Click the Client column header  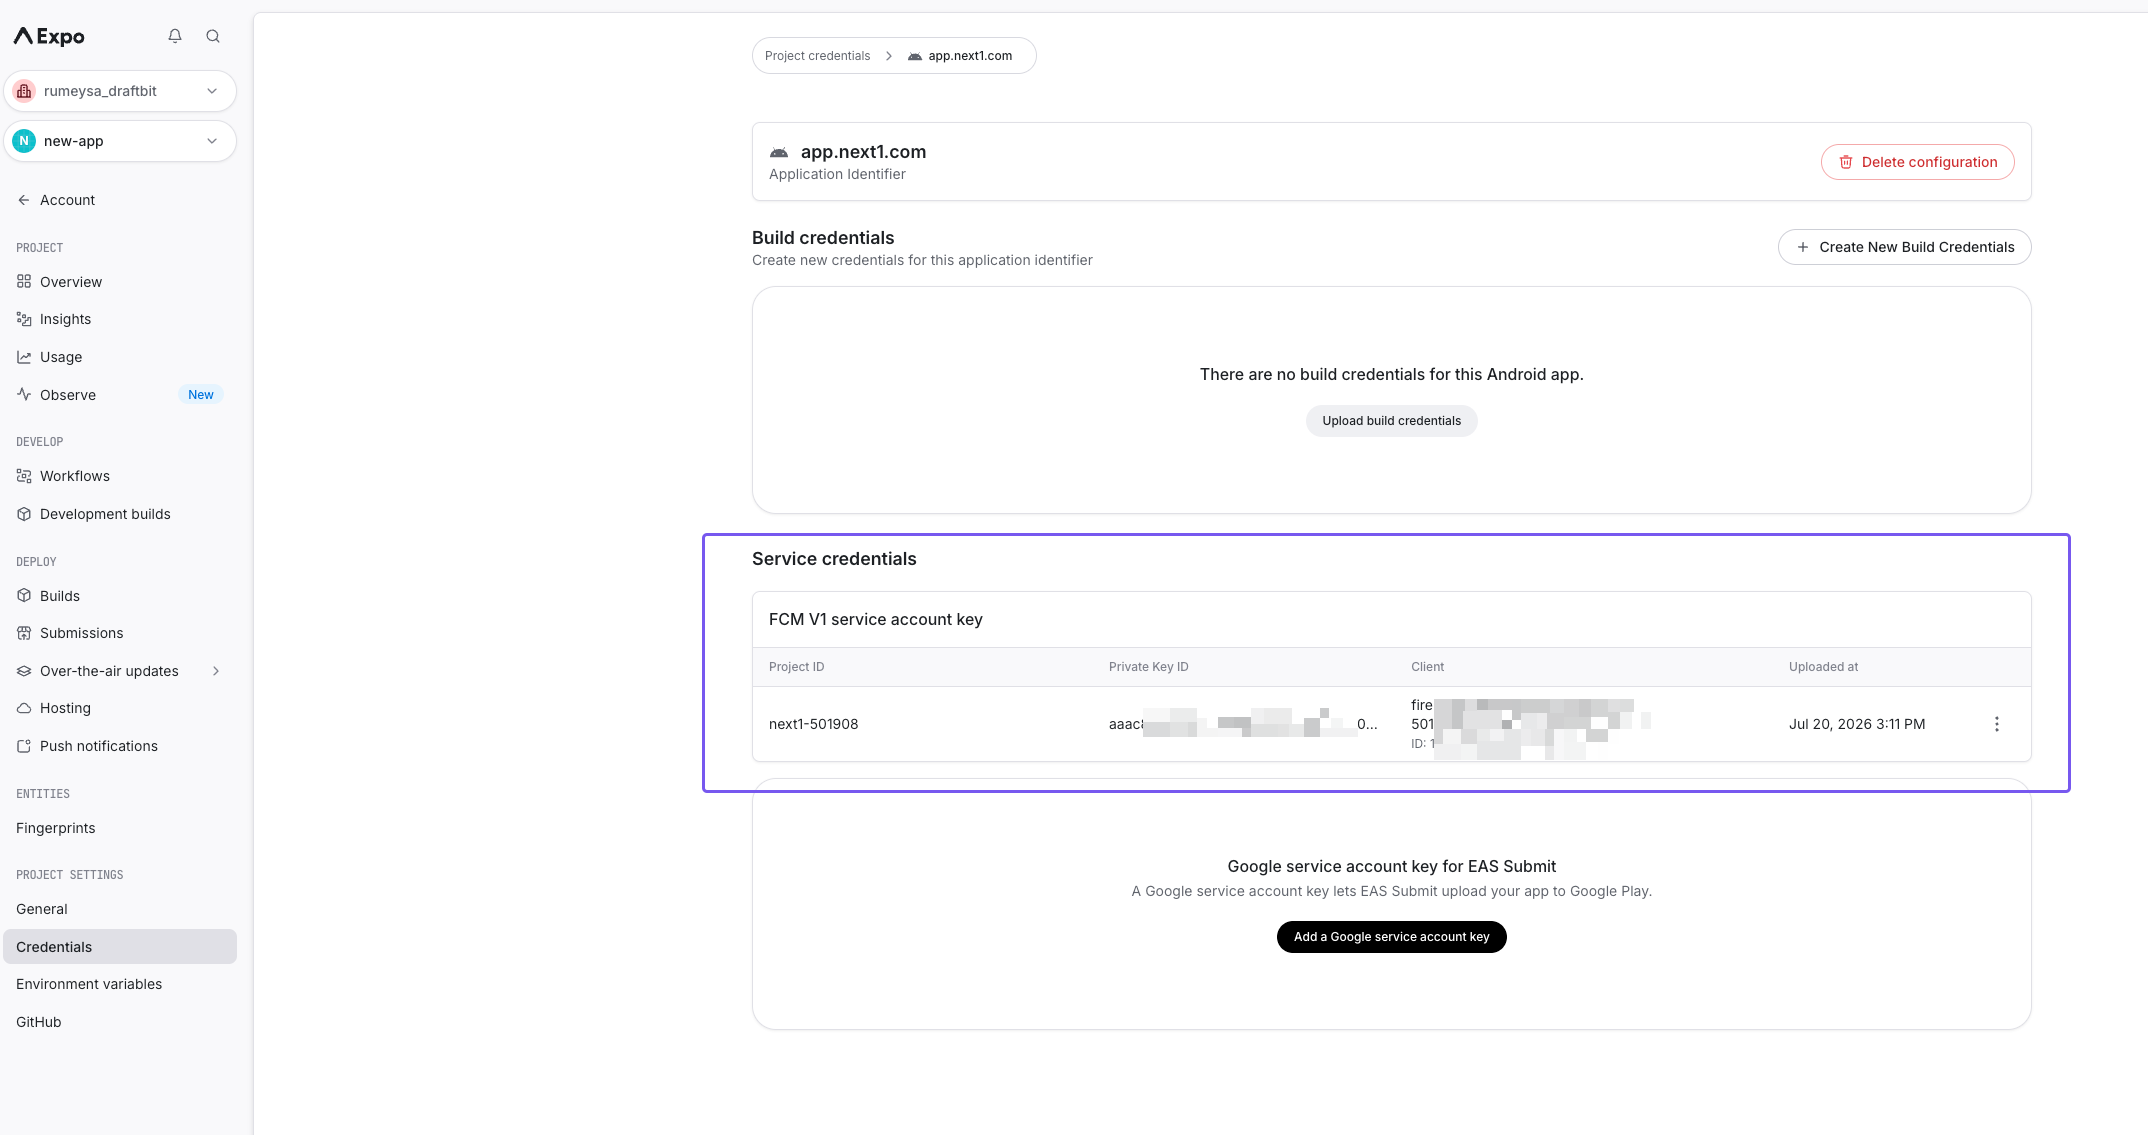coord(1427,667)
